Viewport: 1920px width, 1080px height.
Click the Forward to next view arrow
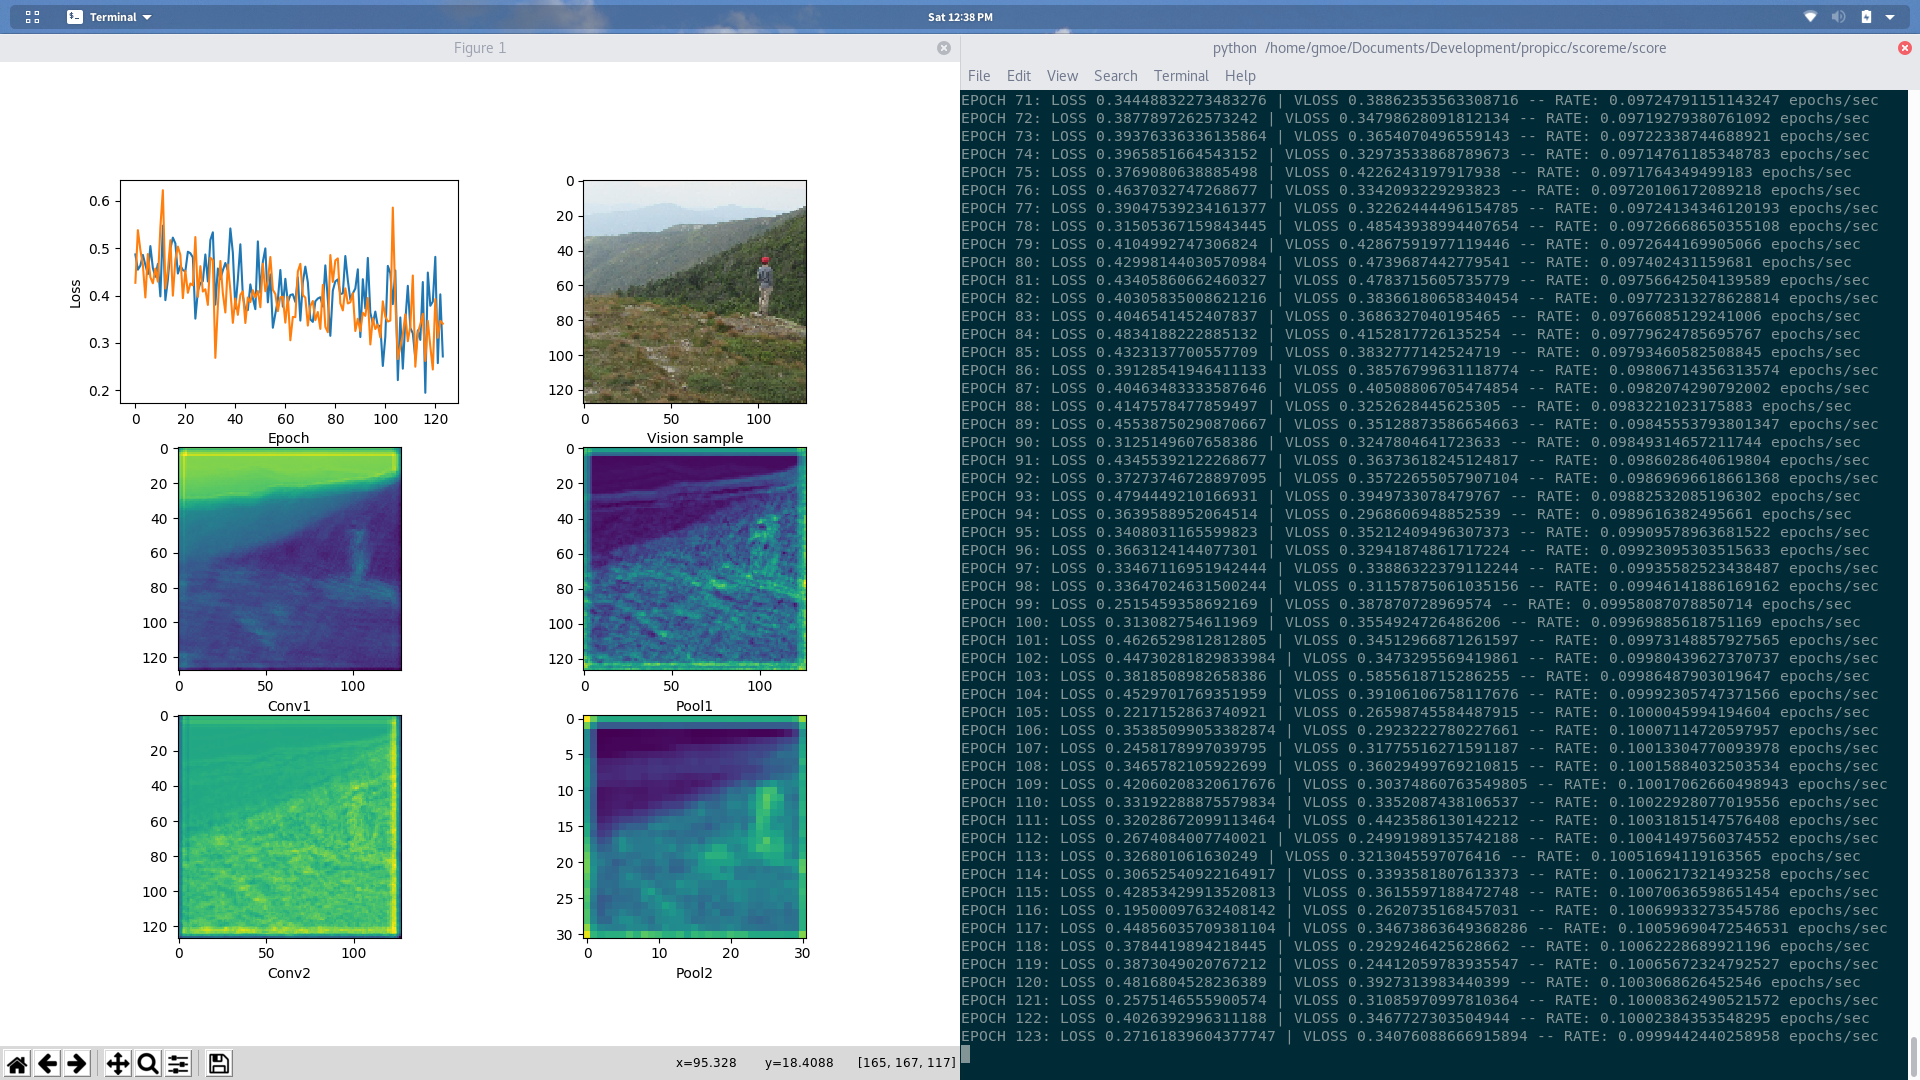[x=77, y=1064]
